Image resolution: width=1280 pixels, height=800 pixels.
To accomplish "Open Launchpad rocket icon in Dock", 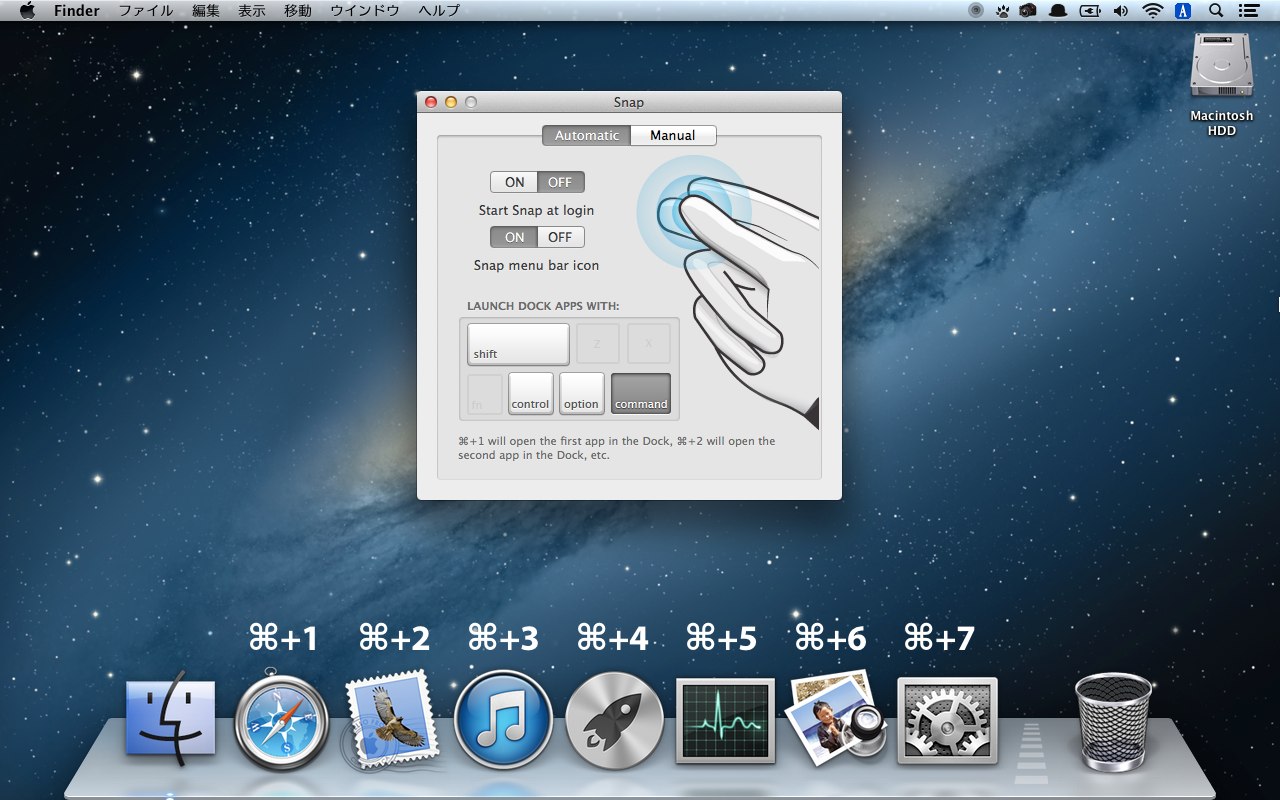I will (613, 719).
